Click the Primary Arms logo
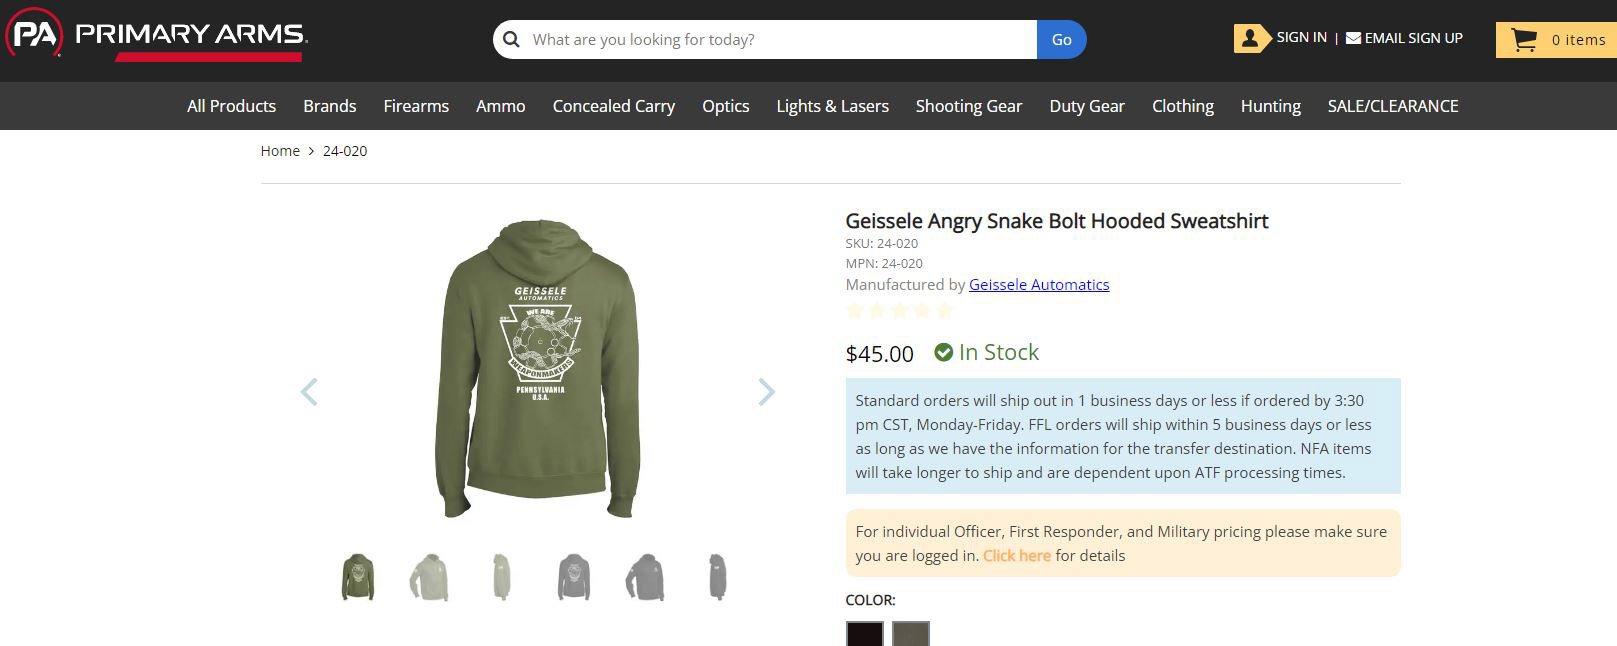The image size is (1617, 646). click(157, 37)
